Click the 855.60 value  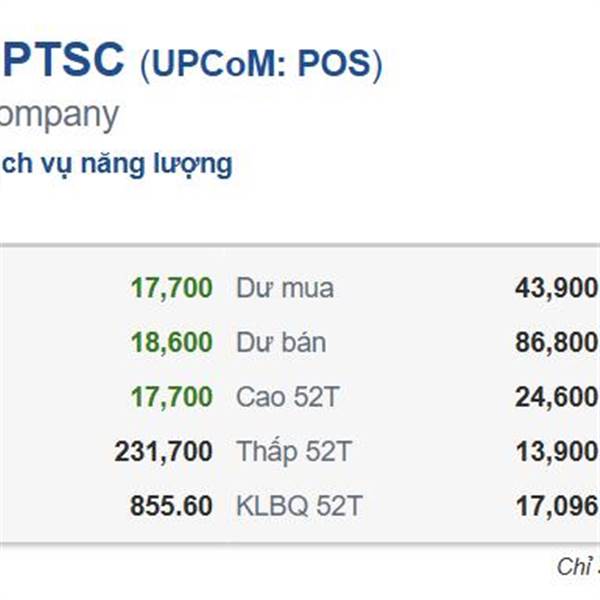coord(171,506)
